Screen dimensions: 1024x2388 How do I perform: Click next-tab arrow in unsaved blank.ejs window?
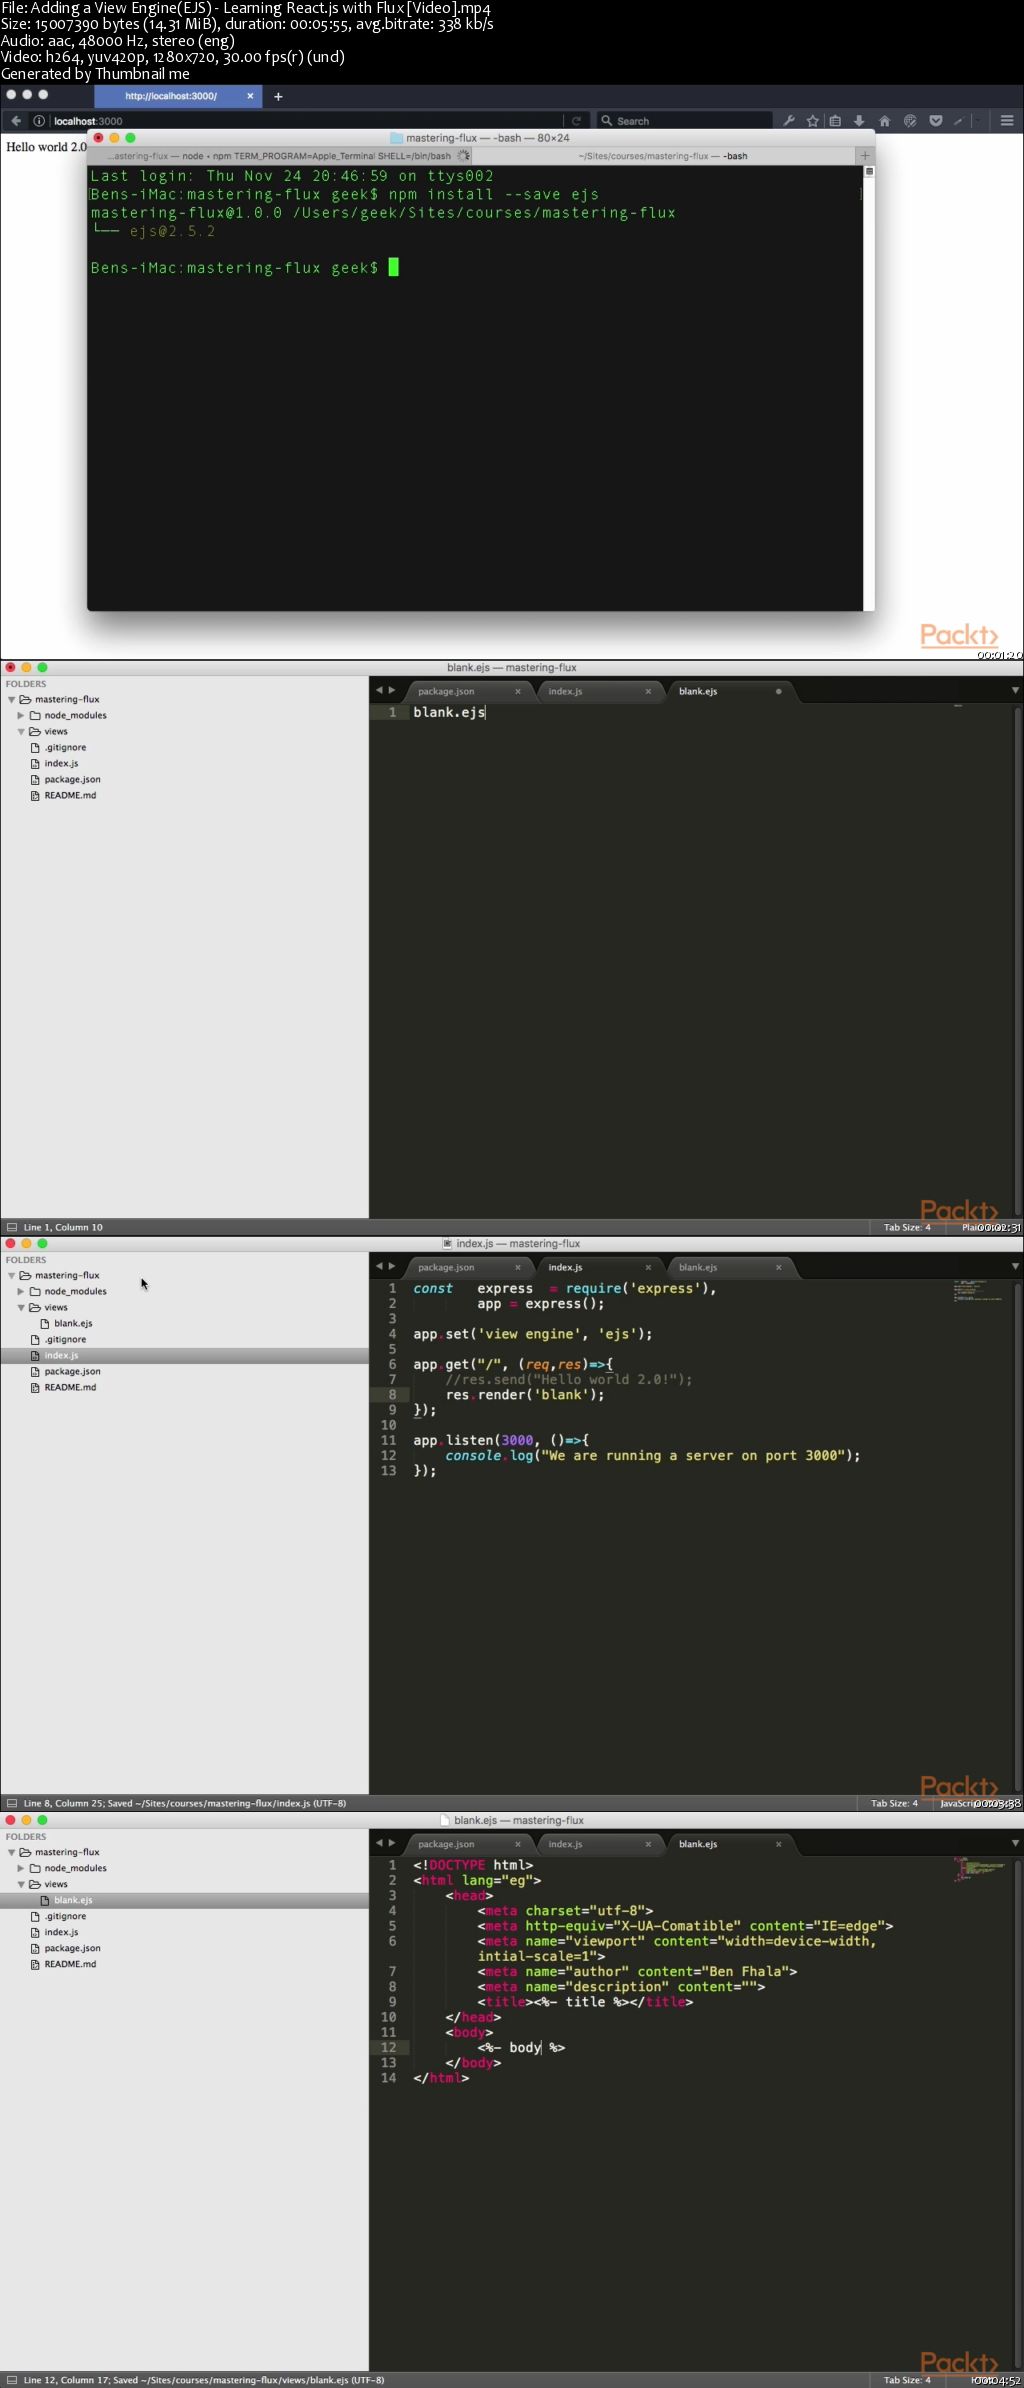tap(391, 690)
